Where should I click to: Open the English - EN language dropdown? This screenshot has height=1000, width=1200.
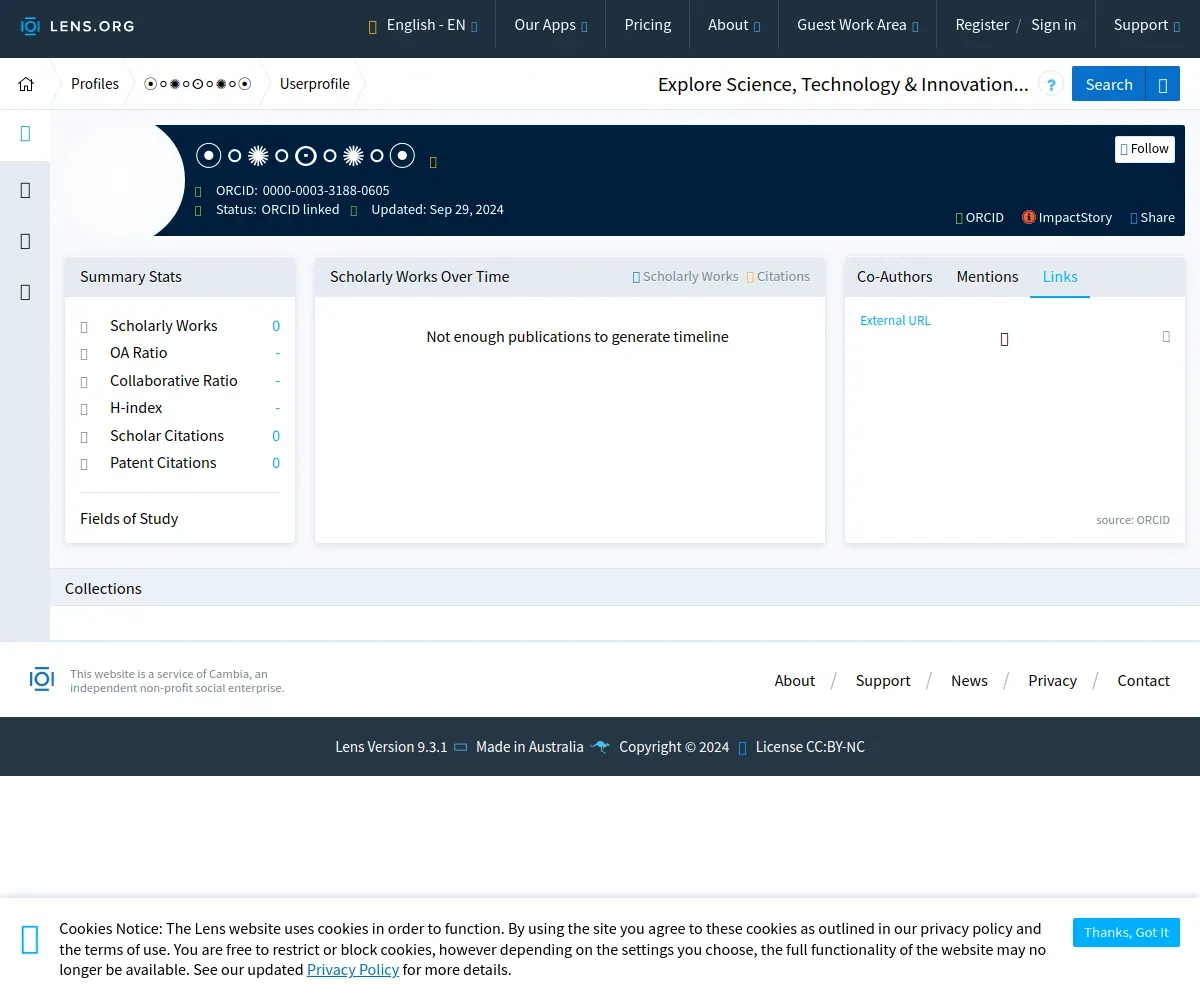click(x=423, y=25)
